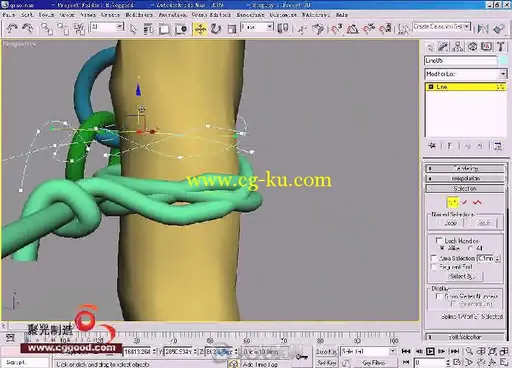Toggle the Percent Snap icon

(x=369, y=29)
